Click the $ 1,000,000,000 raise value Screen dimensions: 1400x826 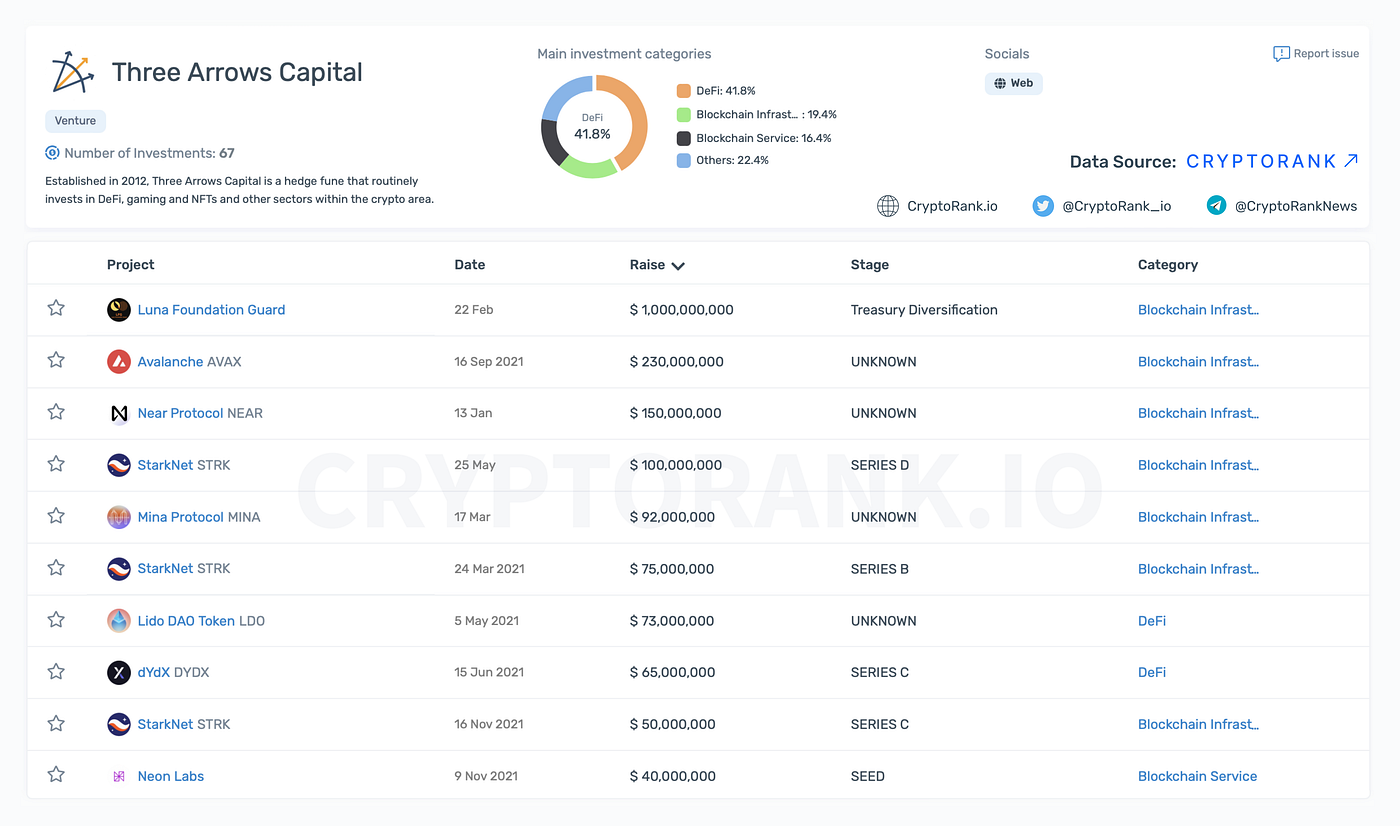pyautogui.click(x=682, y=310)
